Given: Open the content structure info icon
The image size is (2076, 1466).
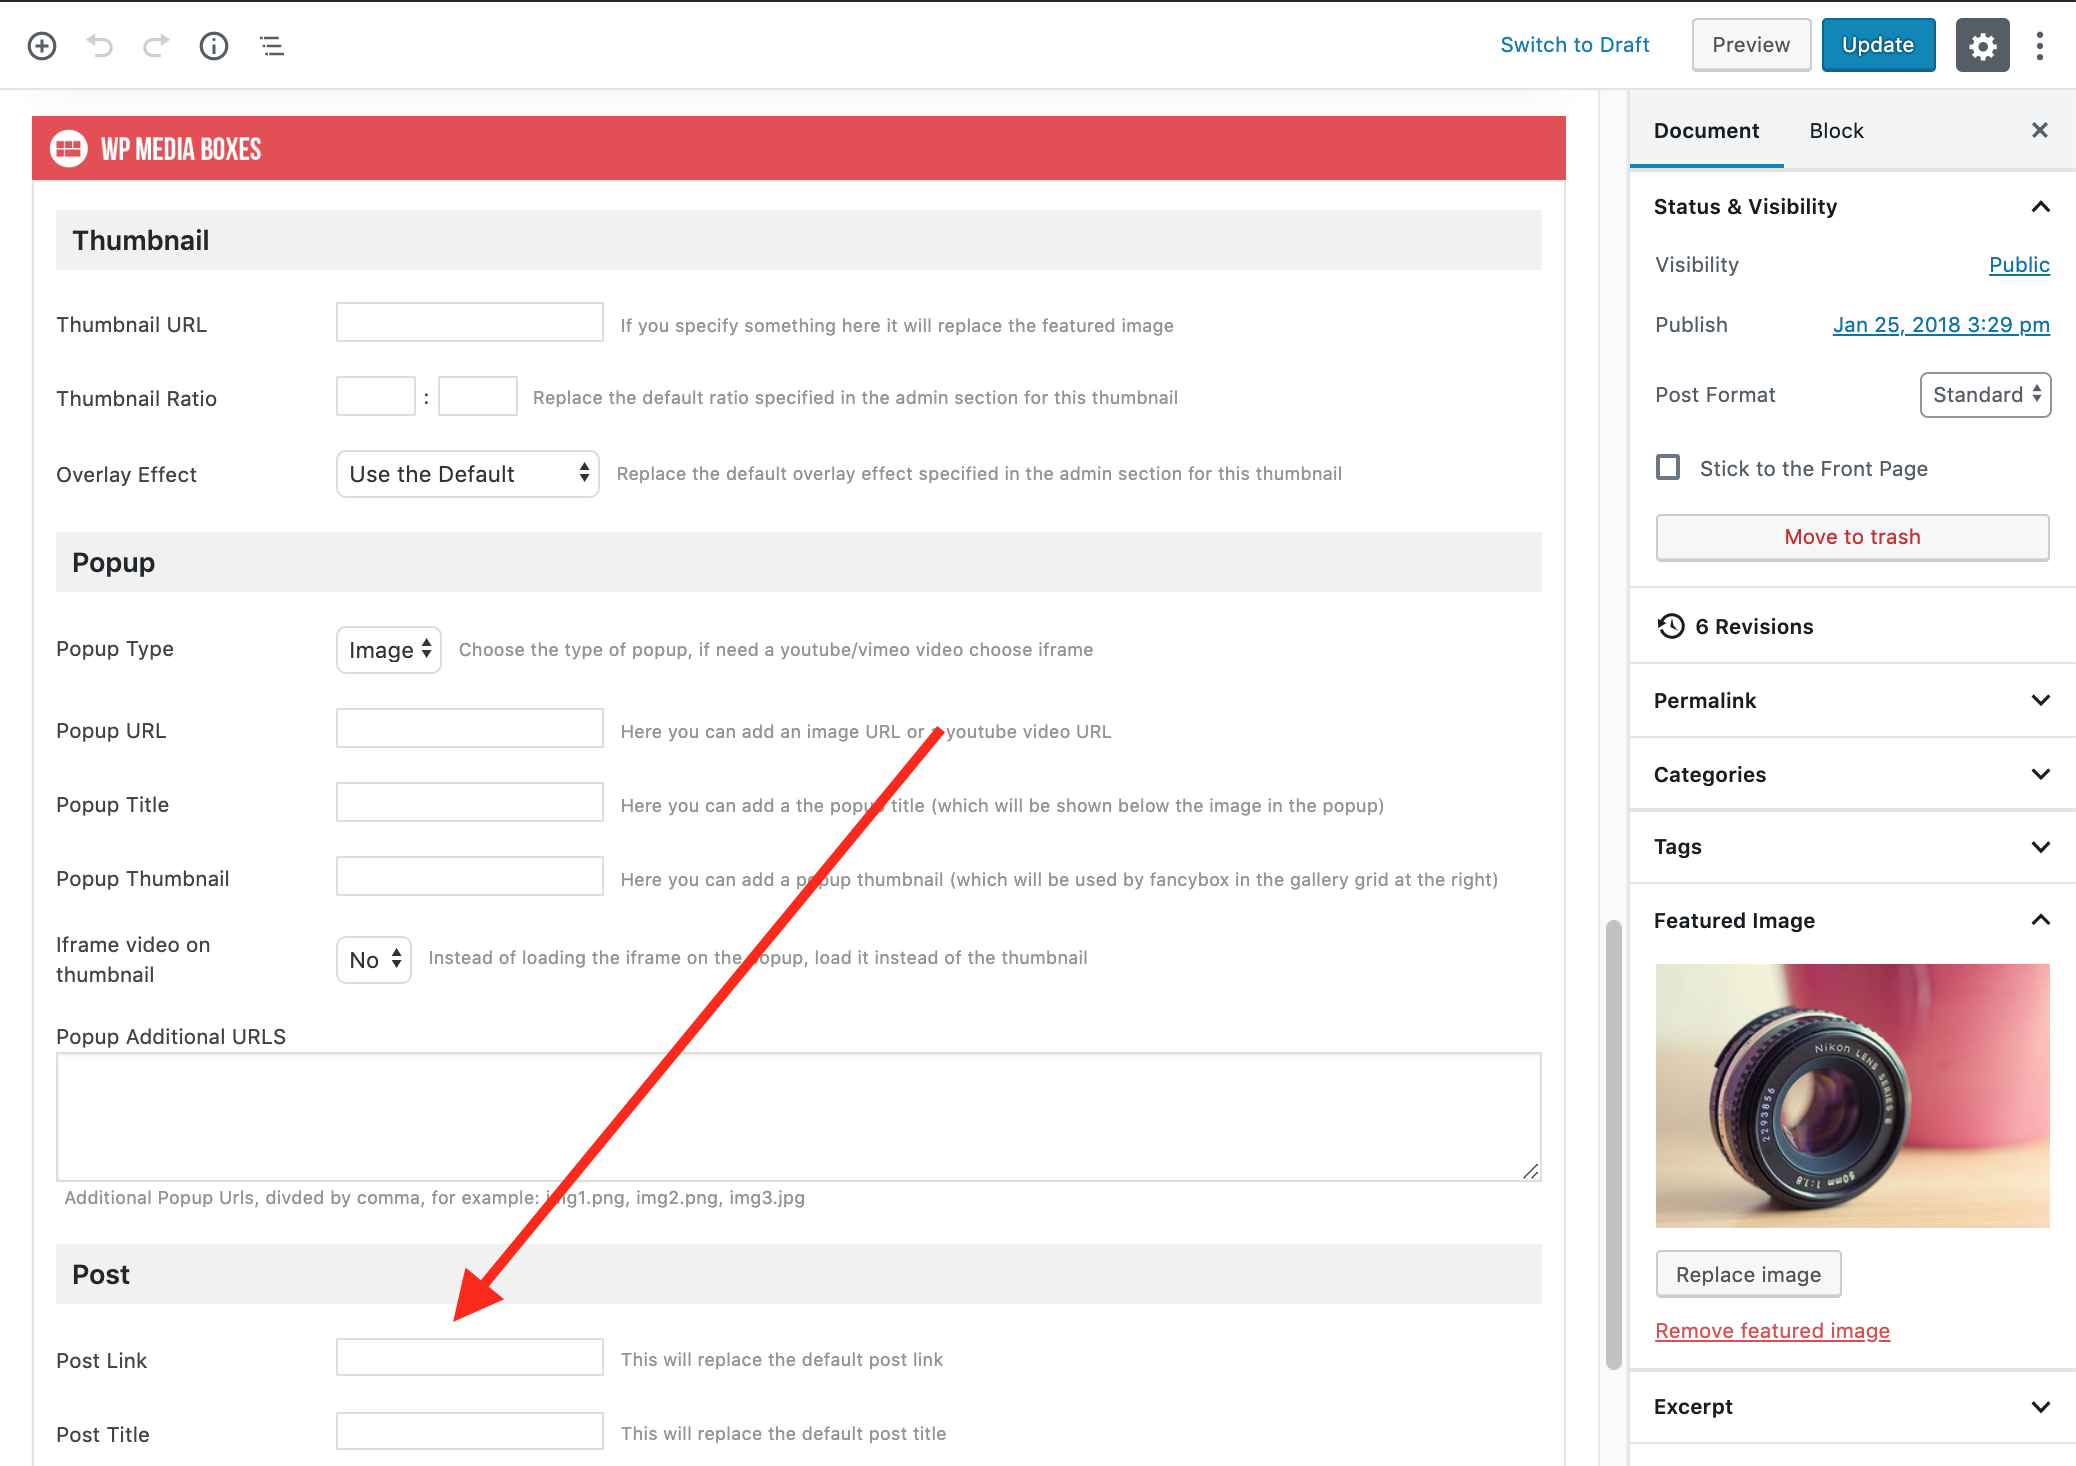Looking at the screenshot, I should pos(214,46).
